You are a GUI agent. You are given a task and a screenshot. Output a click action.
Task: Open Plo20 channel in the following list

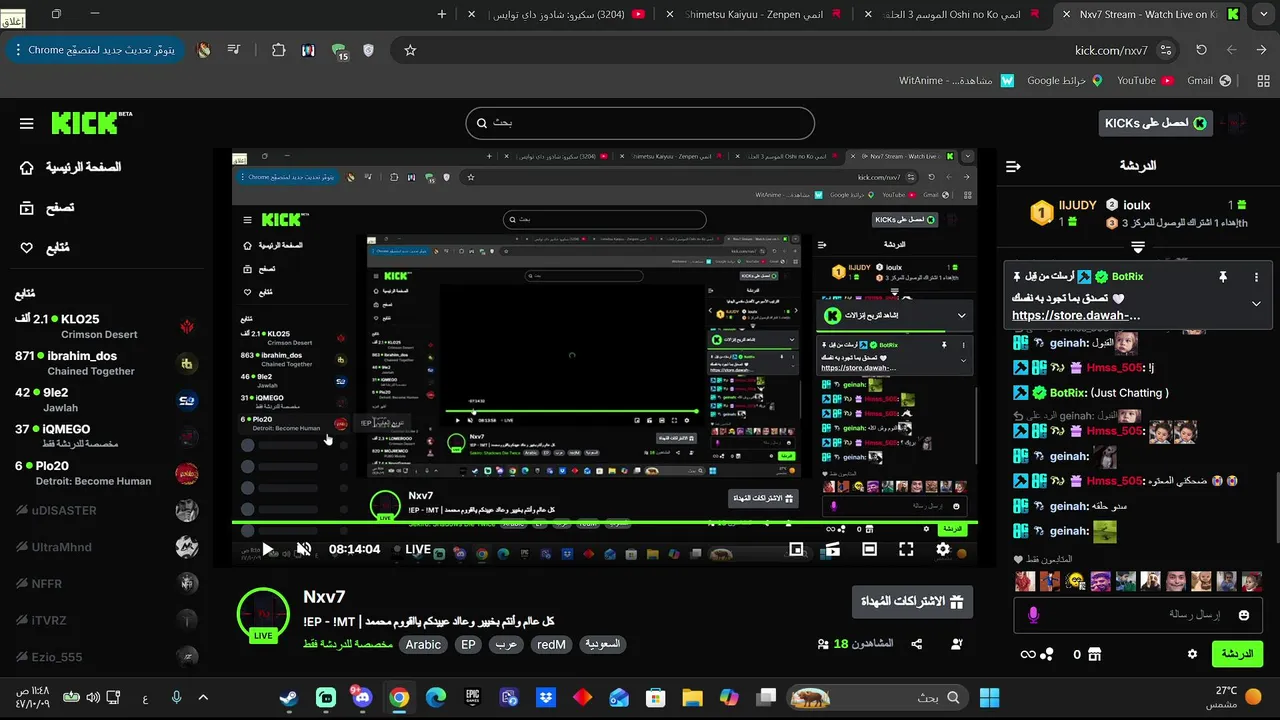(106, 473)
